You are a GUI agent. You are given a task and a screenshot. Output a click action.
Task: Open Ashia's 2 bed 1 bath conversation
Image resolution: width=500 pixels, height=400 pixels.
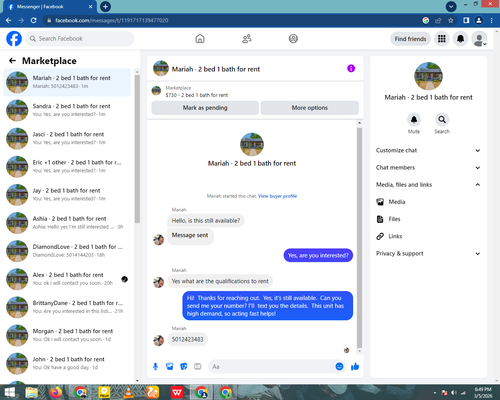[x=67, y=223]
